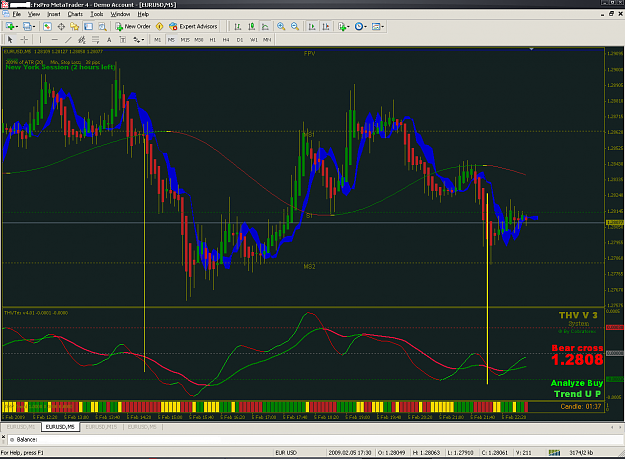Open the Help menu

[x=143, y=14]
